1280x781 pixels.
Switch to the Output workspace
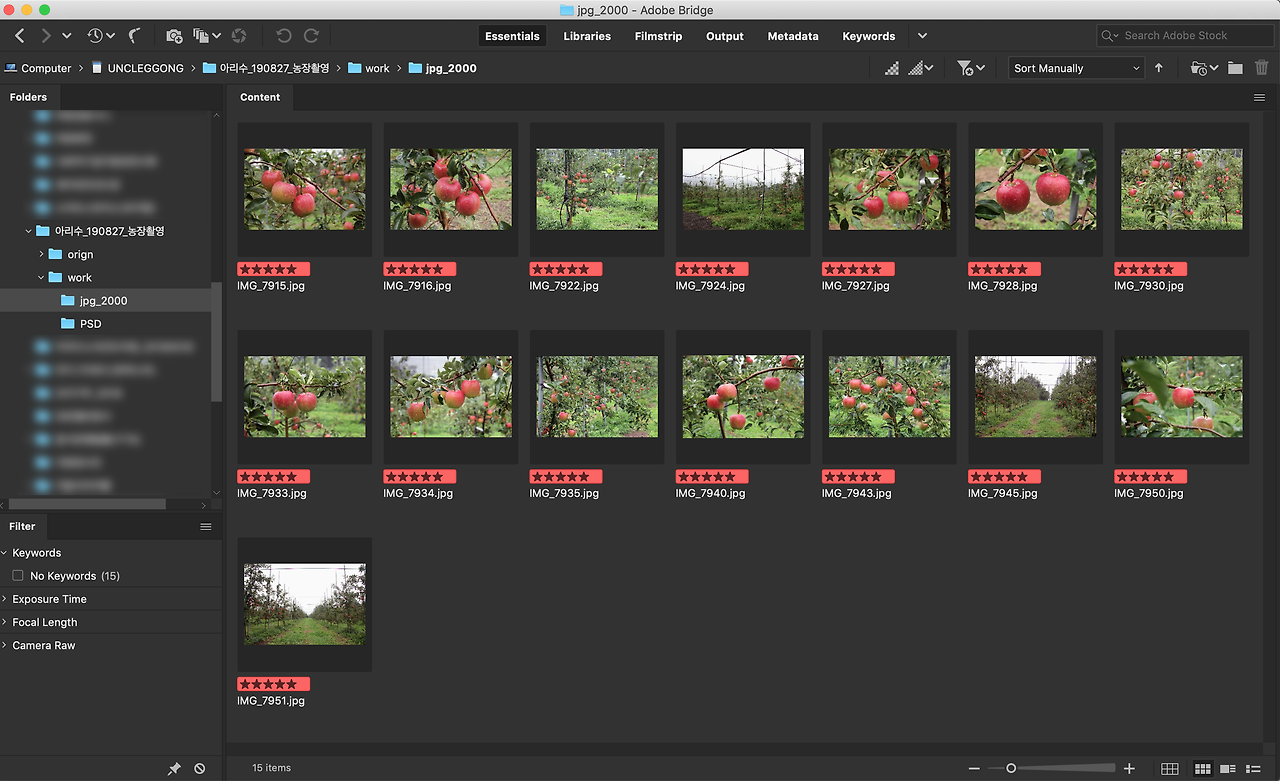725,36
